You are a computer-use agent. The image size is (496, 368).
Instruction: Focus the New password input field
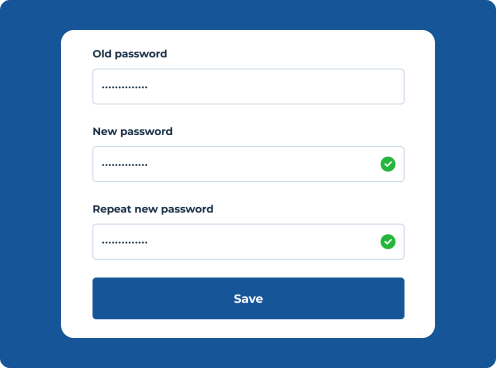(248, 164)
